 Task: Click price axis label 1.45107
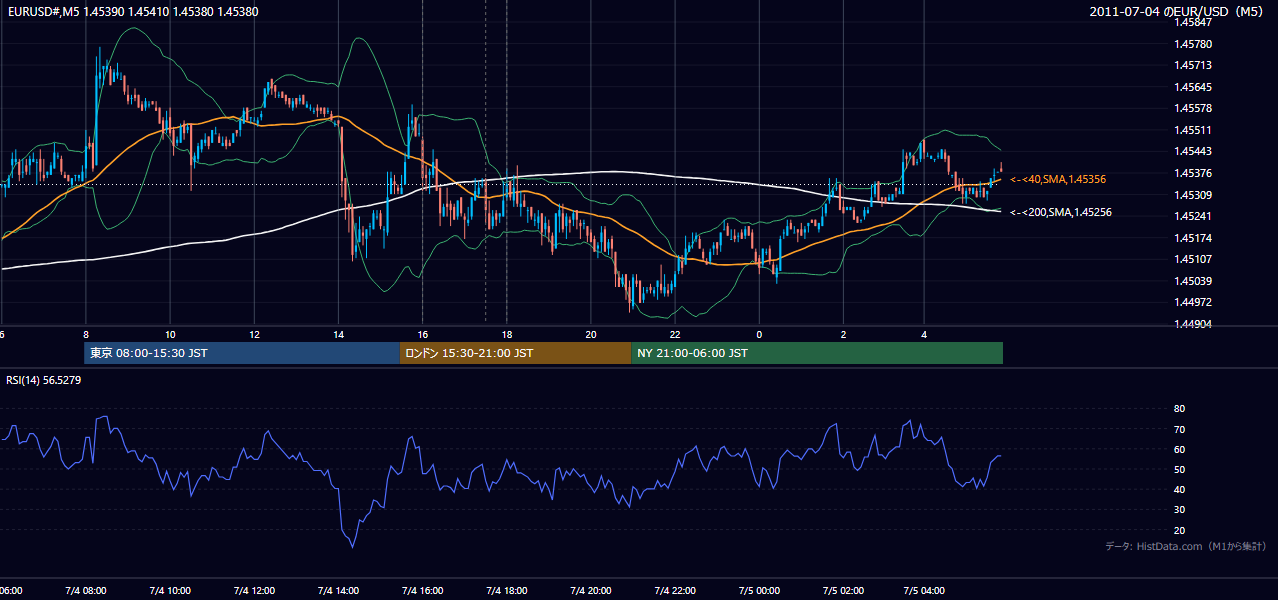click(x=1192, y=259)
